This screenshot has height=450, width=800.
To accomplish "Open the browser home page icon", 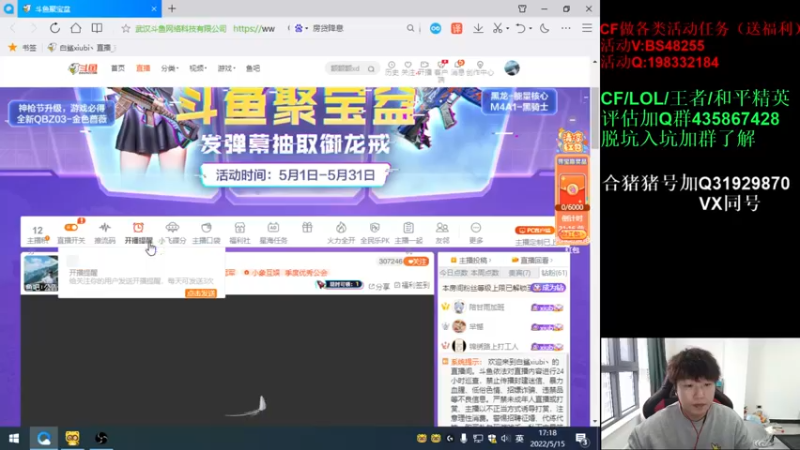I will pos(76,28).
